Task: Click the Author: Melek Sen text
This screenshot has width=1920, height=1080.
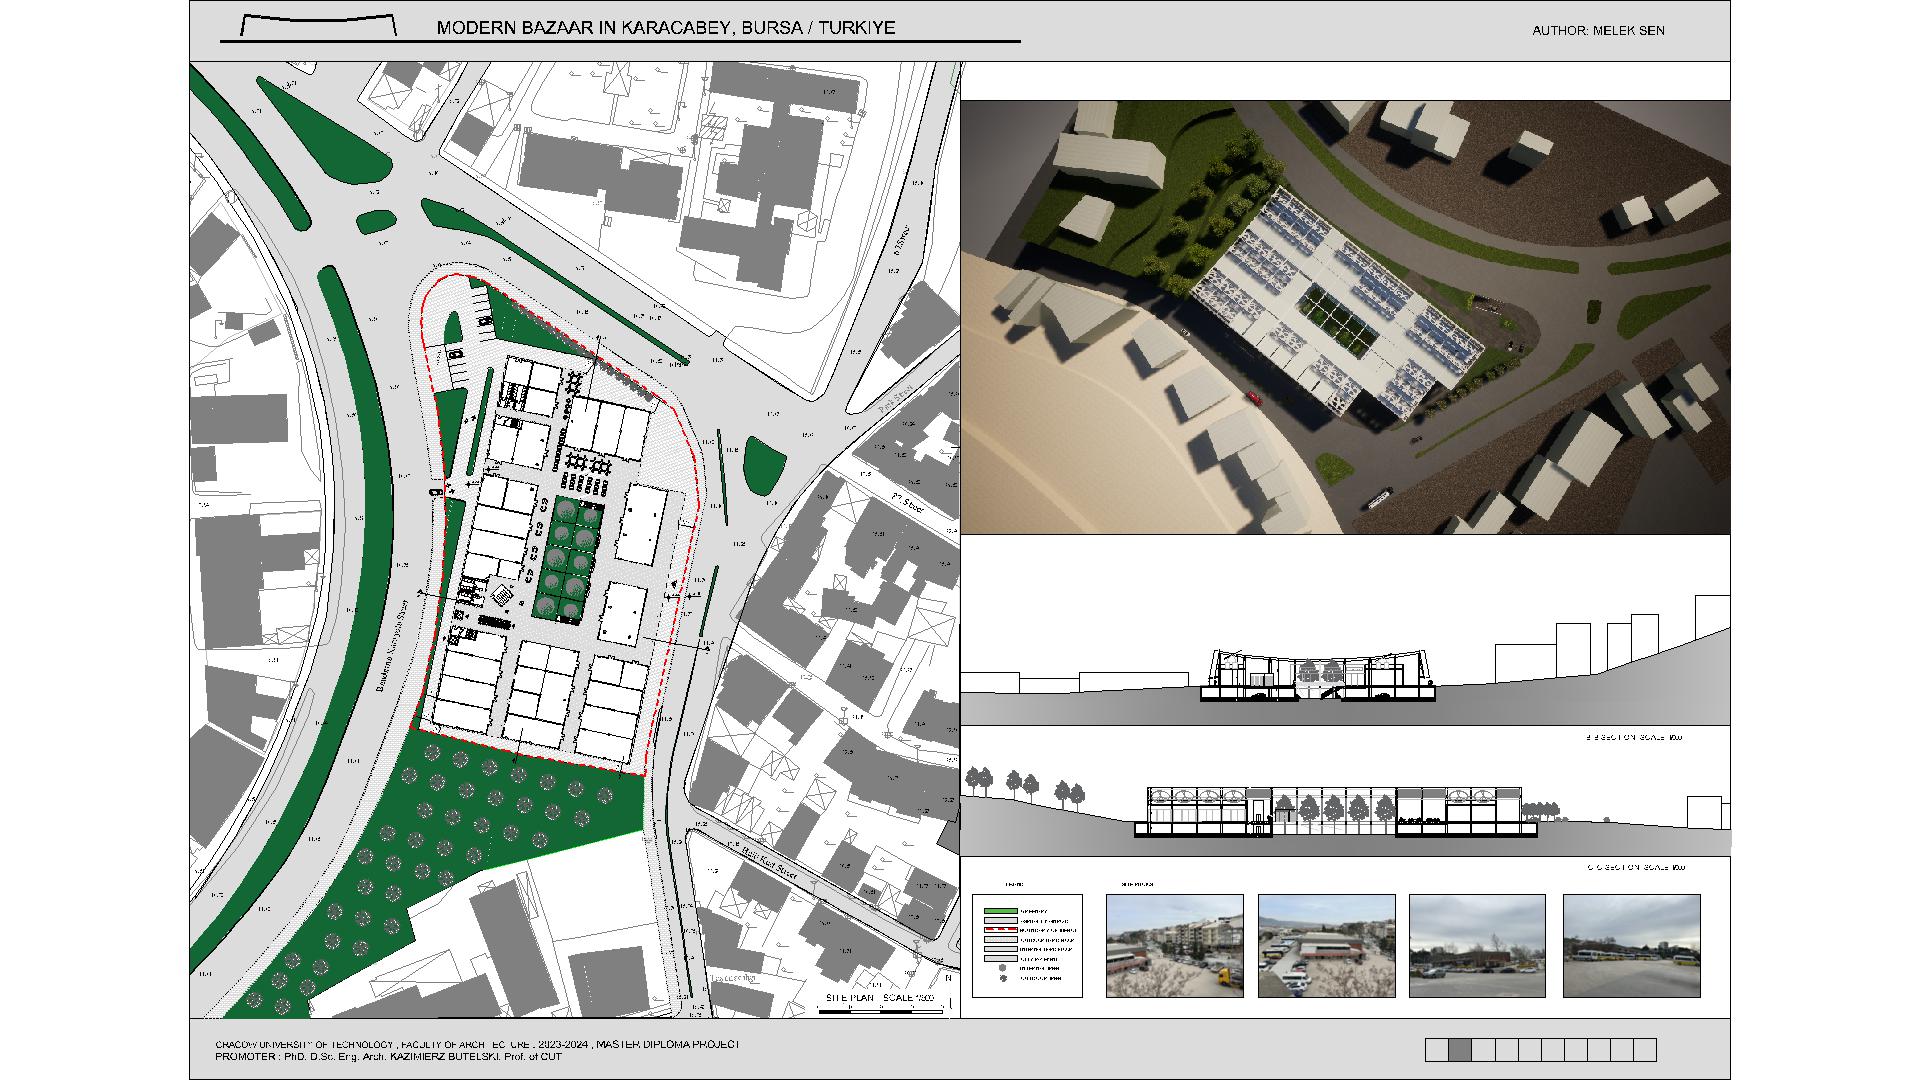Action: (1598, 31)
